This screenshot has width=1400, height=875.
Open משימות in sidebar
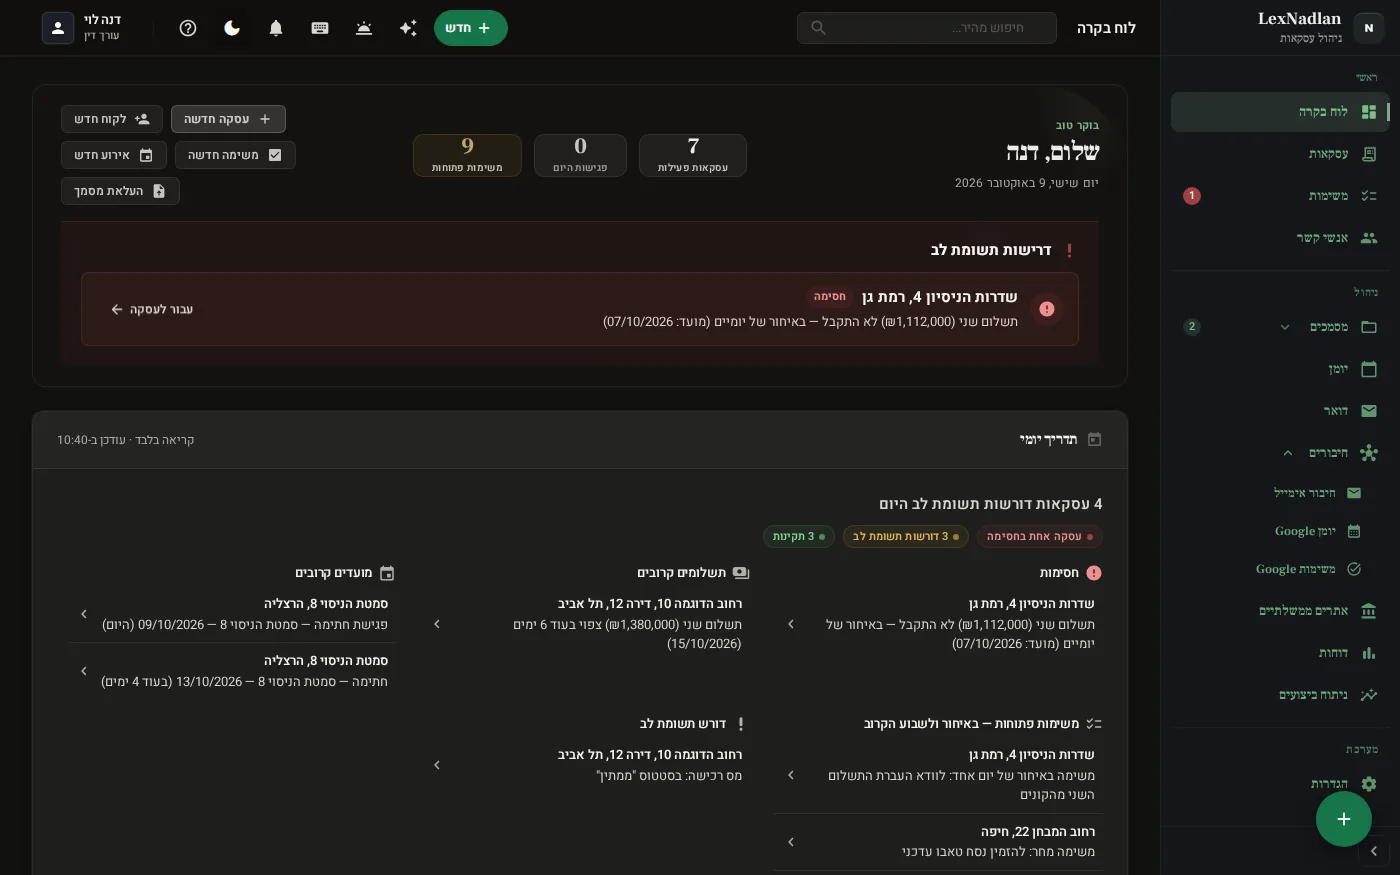[1280, 196]
